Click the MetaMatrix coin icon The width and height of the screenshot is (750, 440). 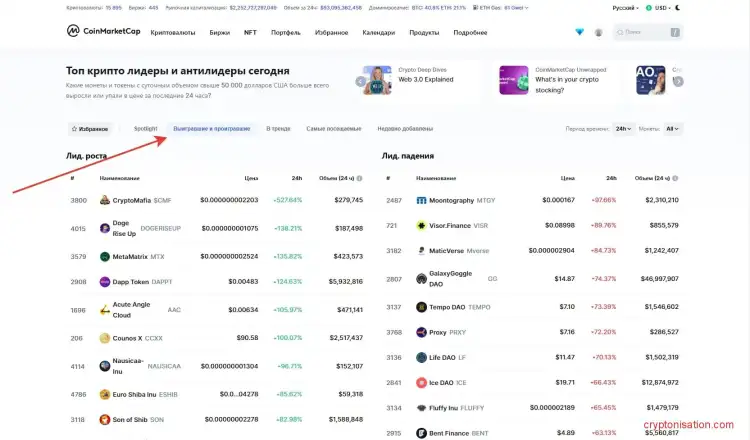point(105,256)
